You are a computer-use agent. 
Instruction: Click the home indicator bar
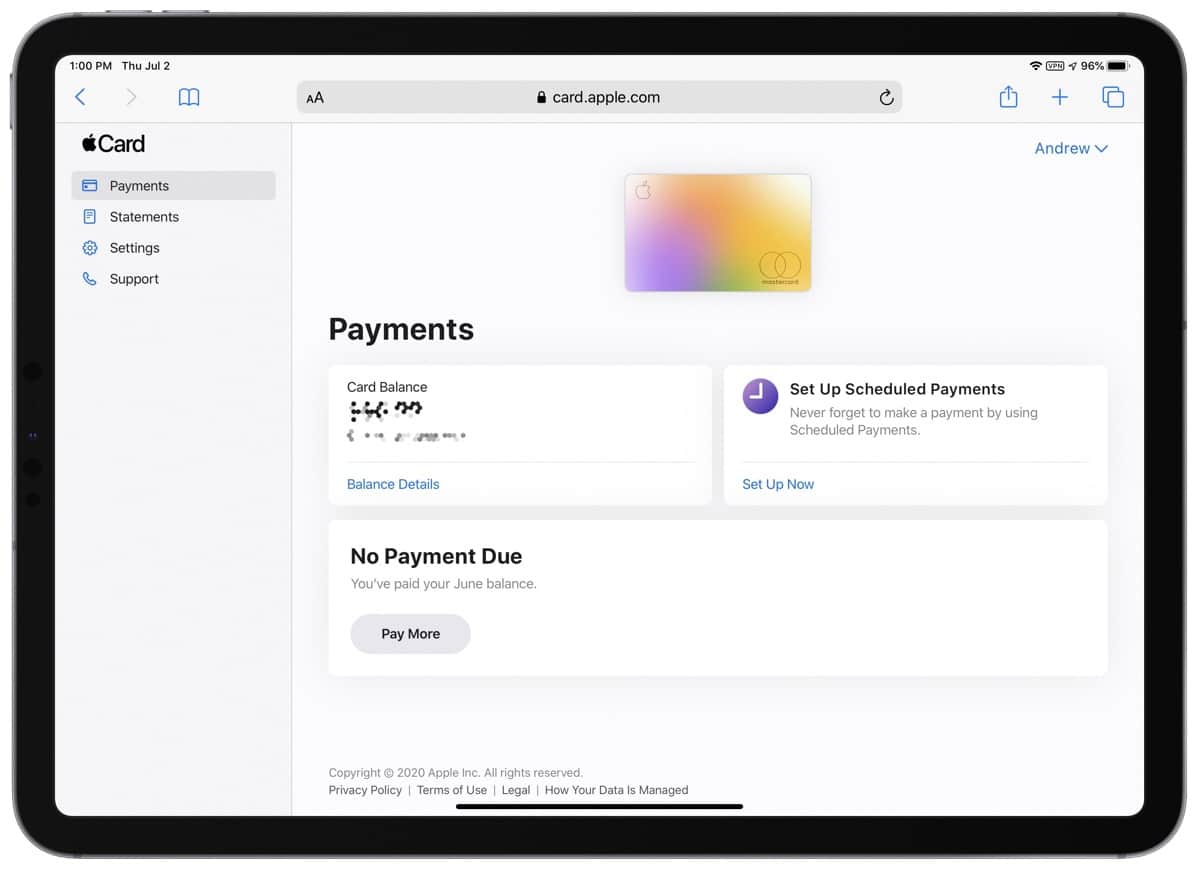(599, 806)
